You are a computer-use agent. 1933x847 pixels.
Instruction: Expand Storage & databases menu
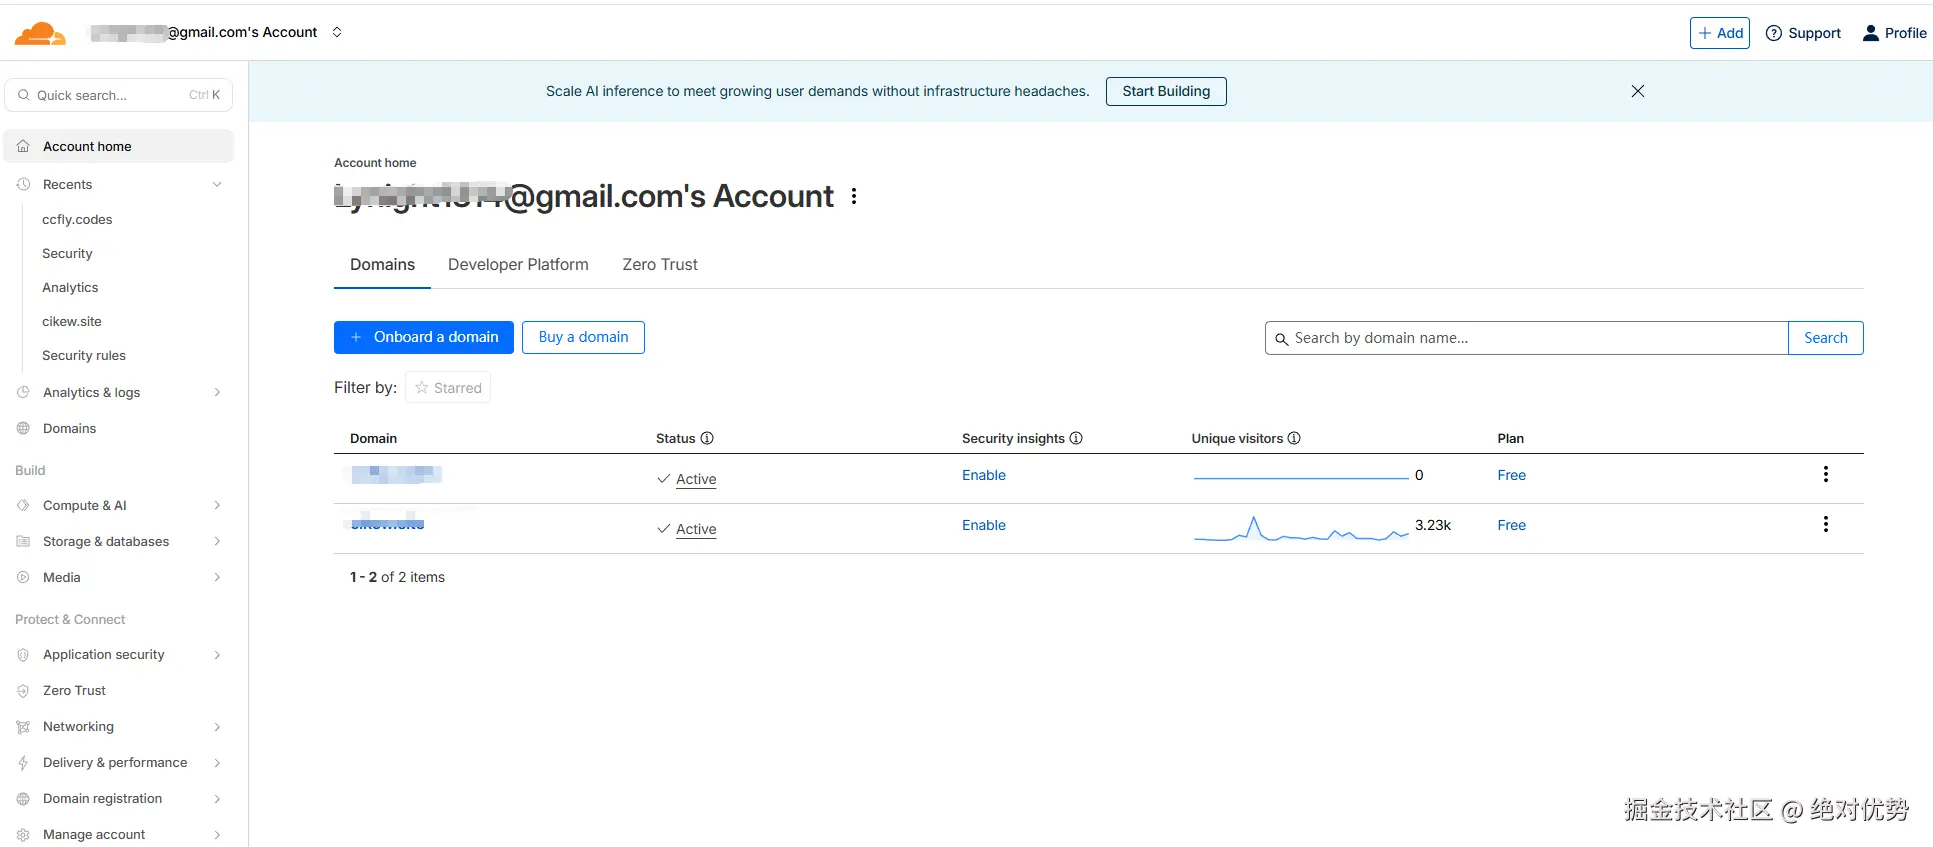[217, 542]
